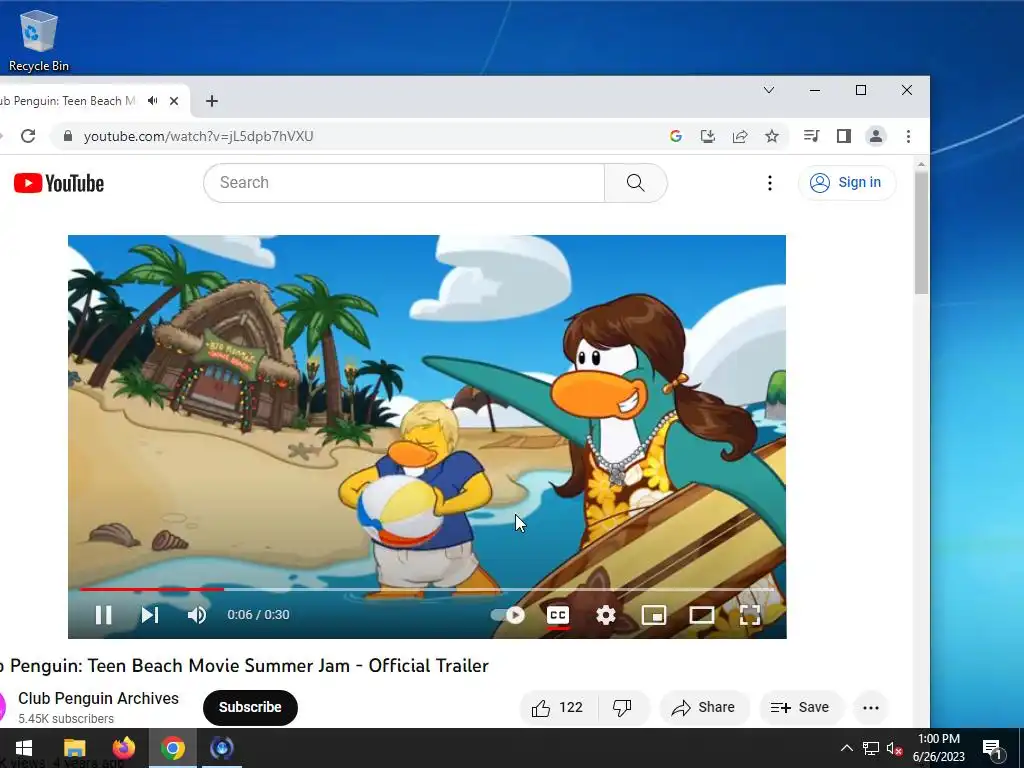The image size is (1024, 768).
Task: Click Chrome icon on taskbar
Action: pyautogui.click(x=172, y=748)
